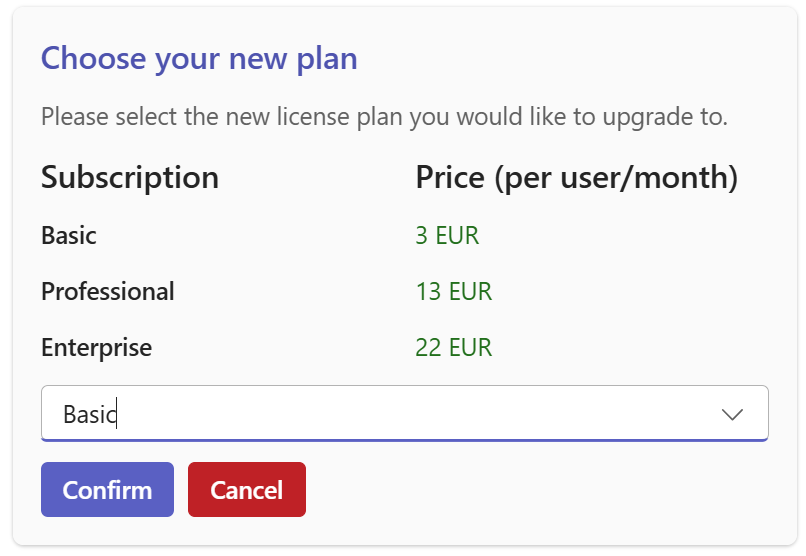Image resolution: width=806 pixels, height=556 pixels.
Task: Click the 3 EUR price
Action: pos(447,236)
